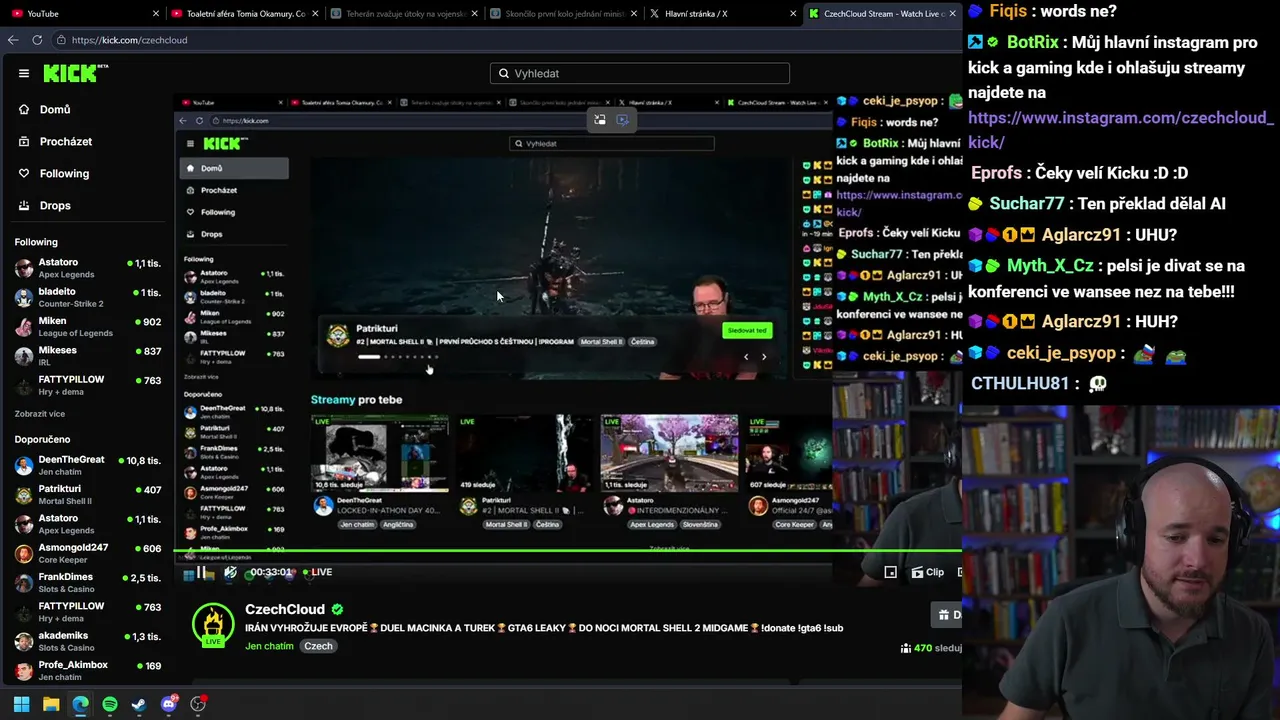Click the Czech language tag
The width and height of the screenshot is (1280, 720).
point(318,646)
